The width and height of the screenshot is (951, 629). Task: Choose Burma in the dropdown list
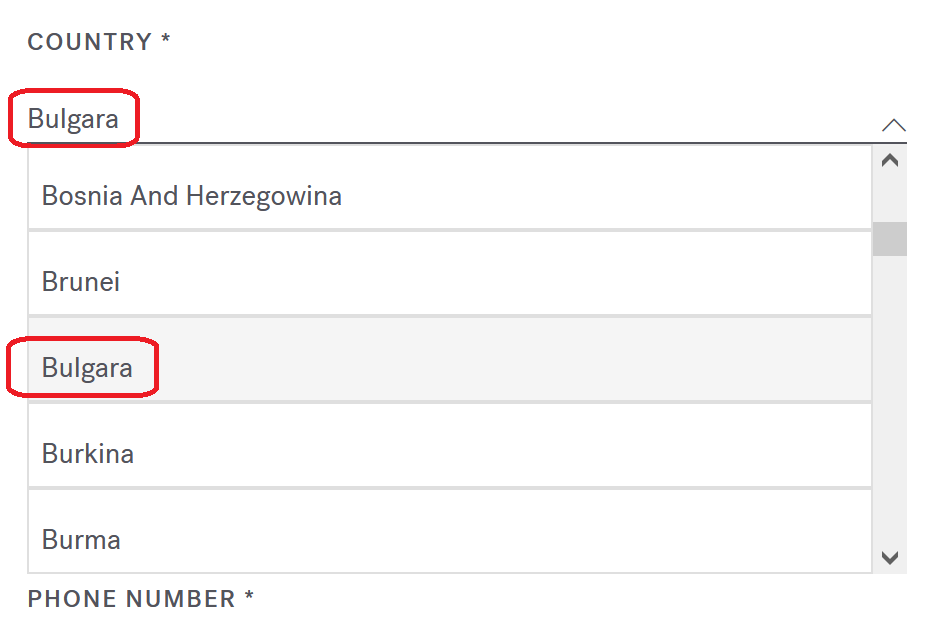81,539
